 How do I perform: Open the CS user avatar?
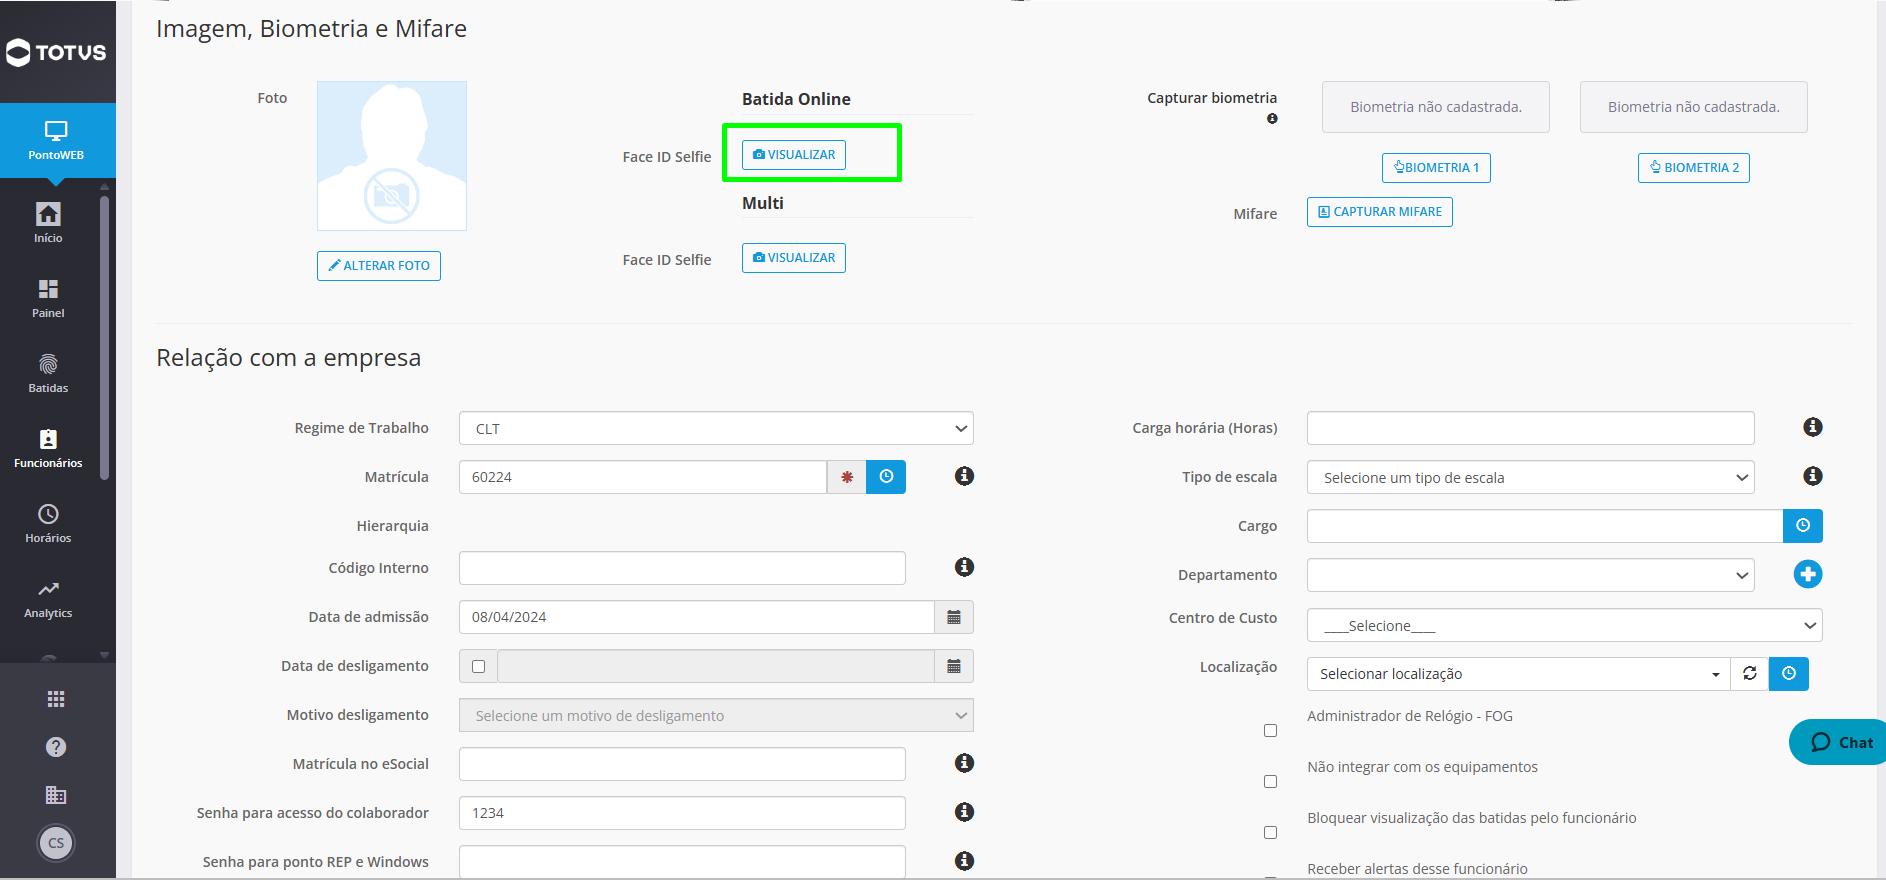coord(56,843)
